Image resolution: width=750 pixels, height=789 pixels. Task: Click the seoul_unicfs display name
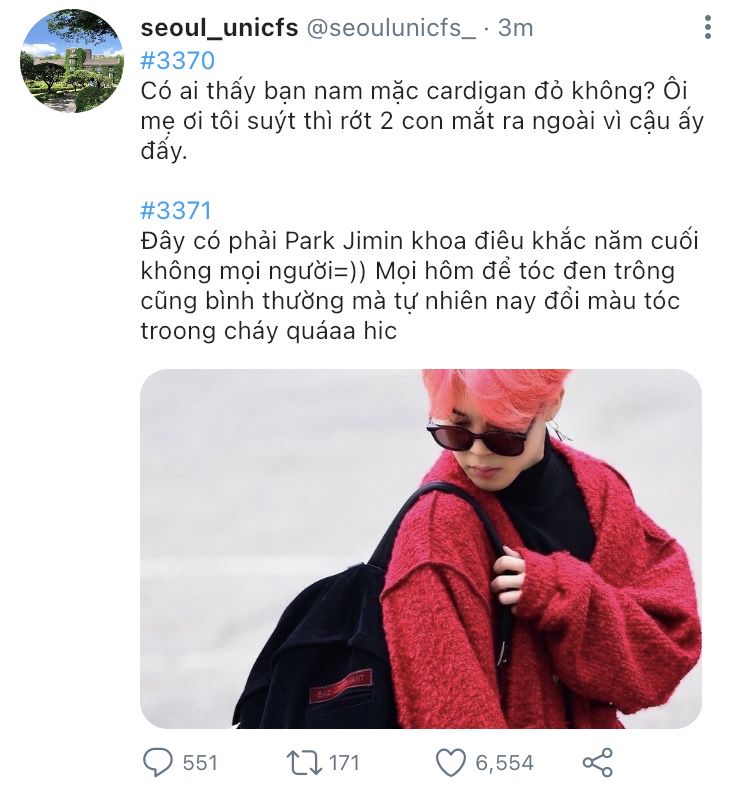[219, 27]
